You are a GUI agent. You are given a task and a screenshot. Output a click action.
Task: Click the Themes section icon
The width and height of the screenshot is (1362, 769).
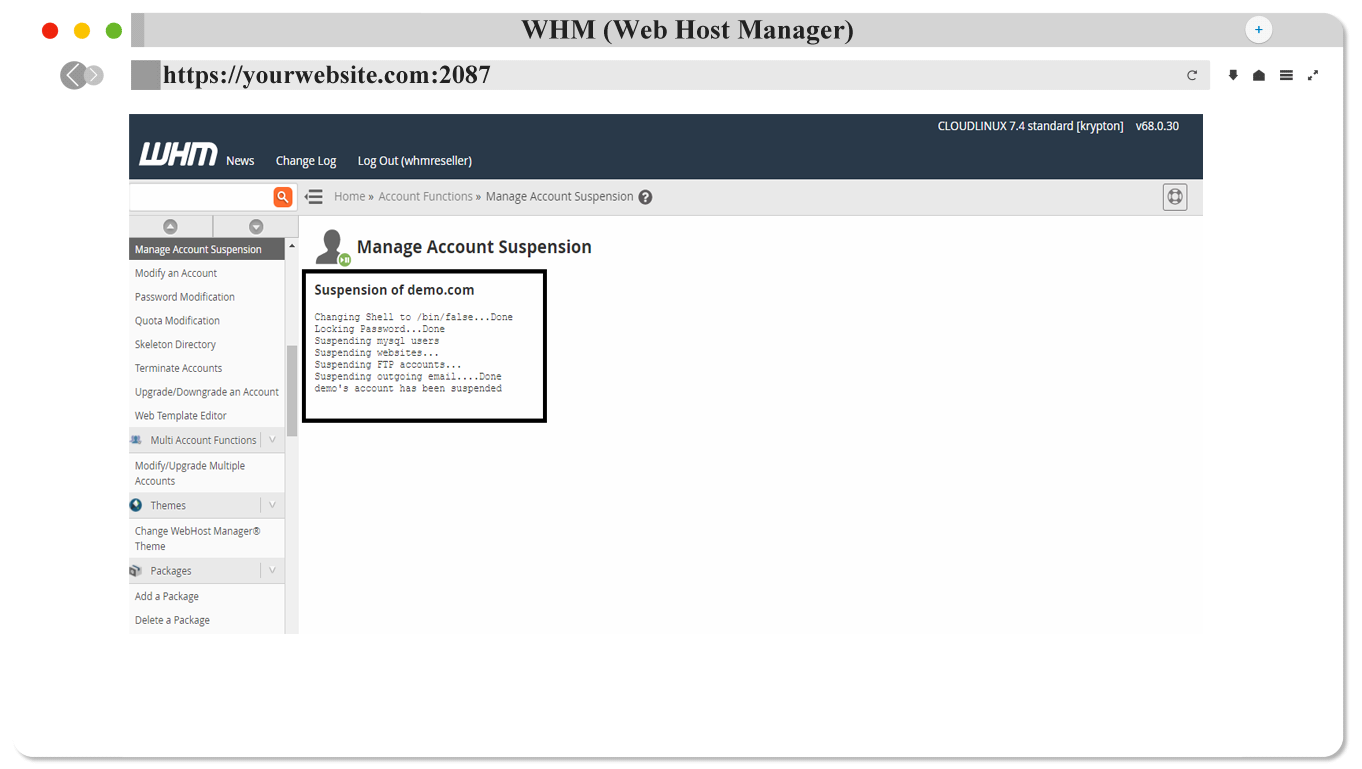click(136, 505)
